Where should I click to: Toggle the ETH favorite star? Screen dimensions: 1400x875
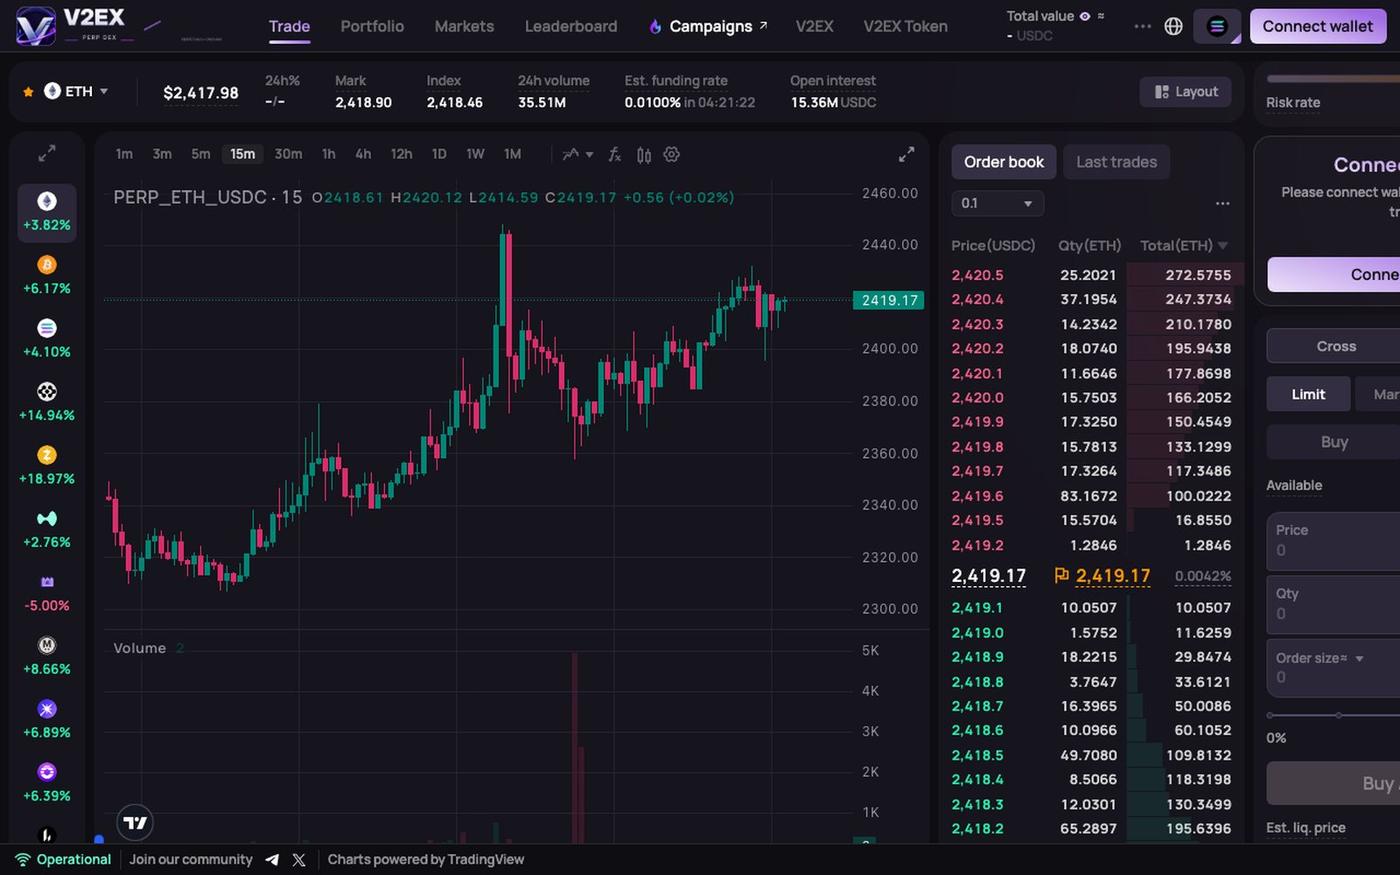(x=28, y=92)
